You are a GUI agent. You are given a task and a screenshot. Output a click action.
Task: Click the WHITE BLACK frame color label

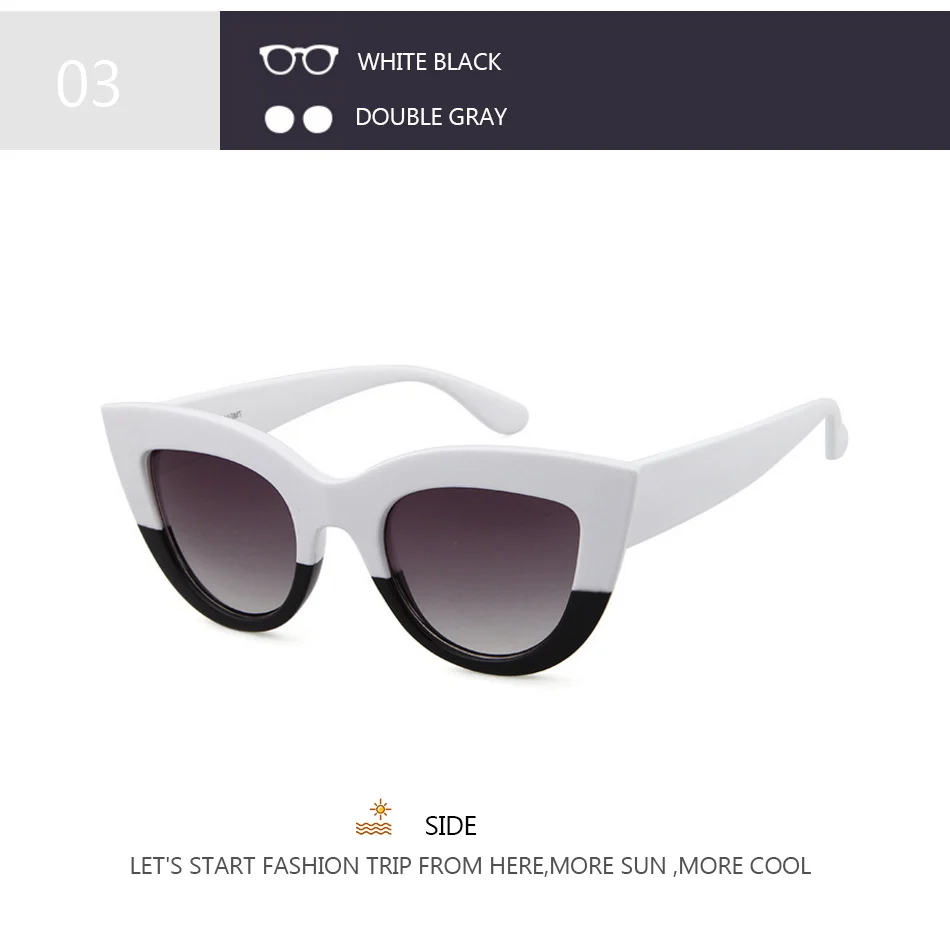coord(429,62)
